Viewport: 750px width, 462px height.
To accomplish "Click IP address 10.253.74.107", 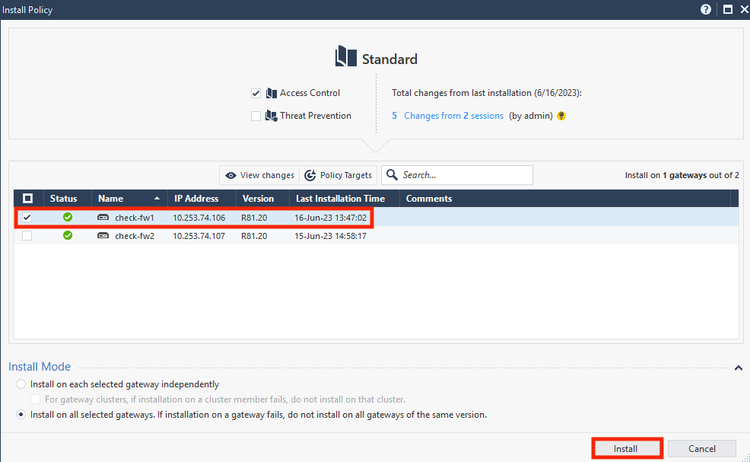I will 199,236.
